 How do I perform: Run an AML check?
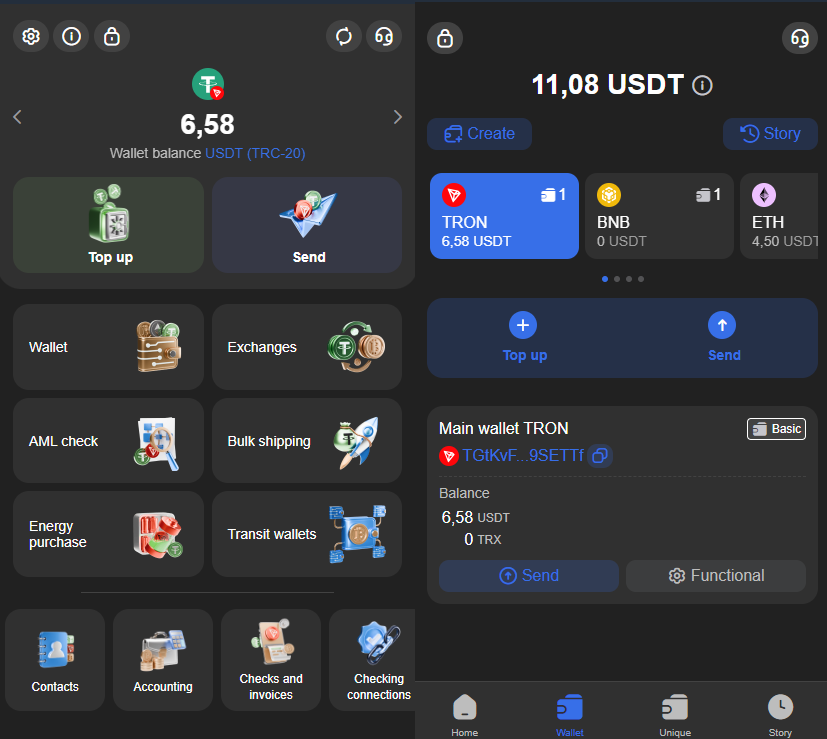[x=108, y=441]
